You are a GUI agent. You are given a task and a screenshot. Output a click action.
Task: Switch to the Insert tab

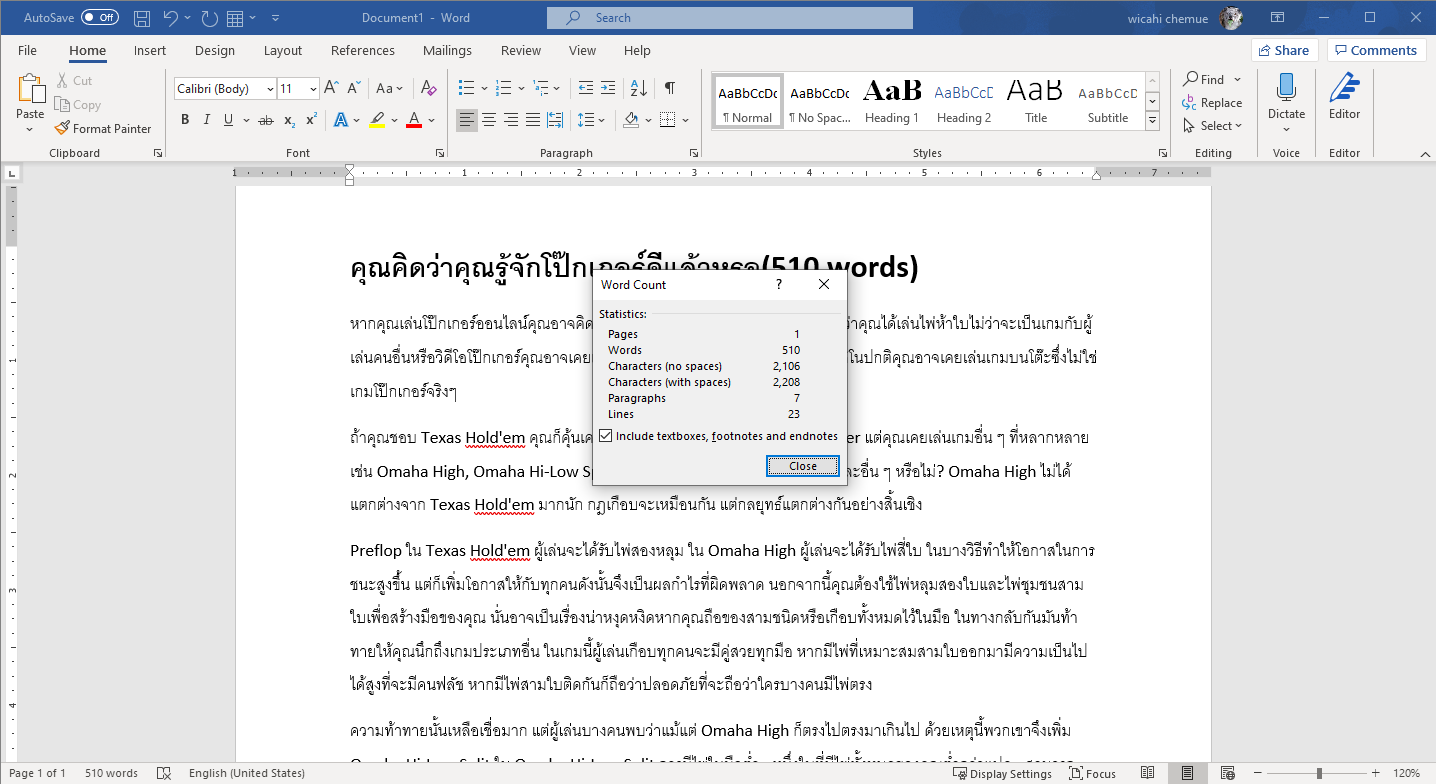click(x=150, y=51)
